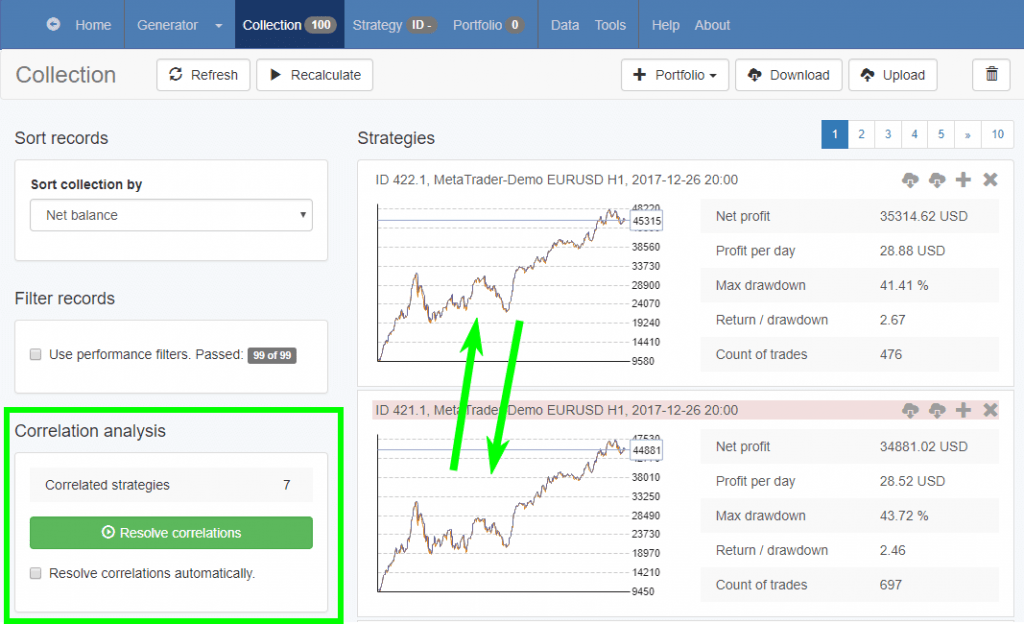Remove strategy 421.1 with X icon
This screenshot has width=1024, height=624.
990,410
